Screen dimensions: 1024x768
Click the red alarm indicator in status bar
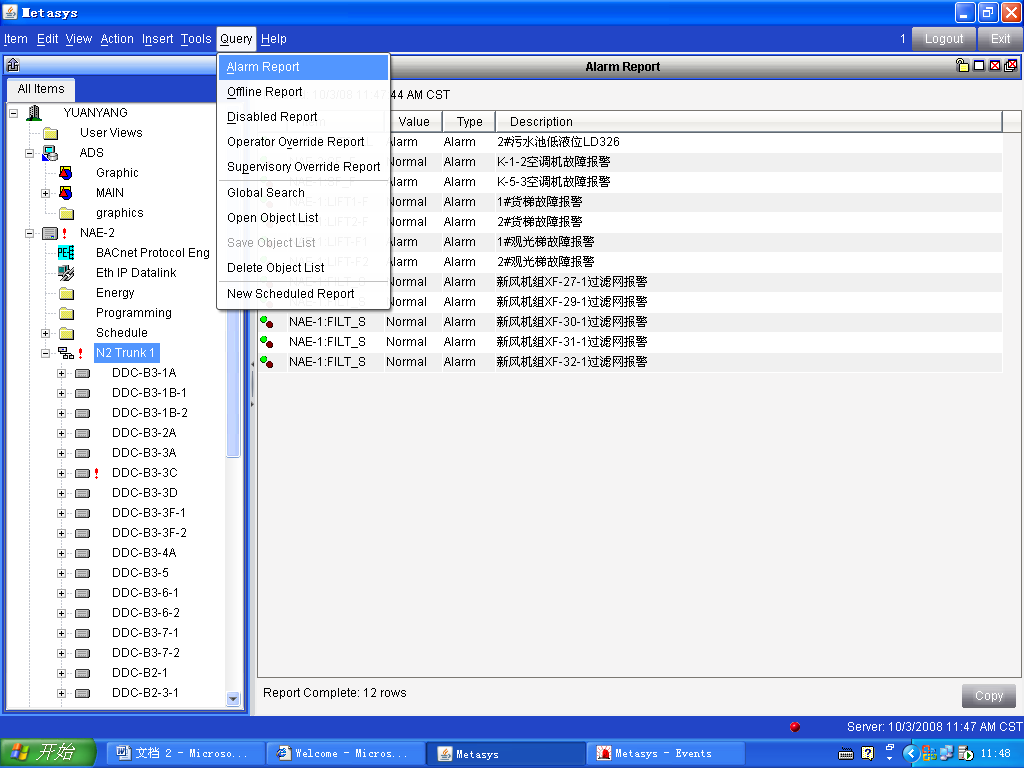point(795,727)
